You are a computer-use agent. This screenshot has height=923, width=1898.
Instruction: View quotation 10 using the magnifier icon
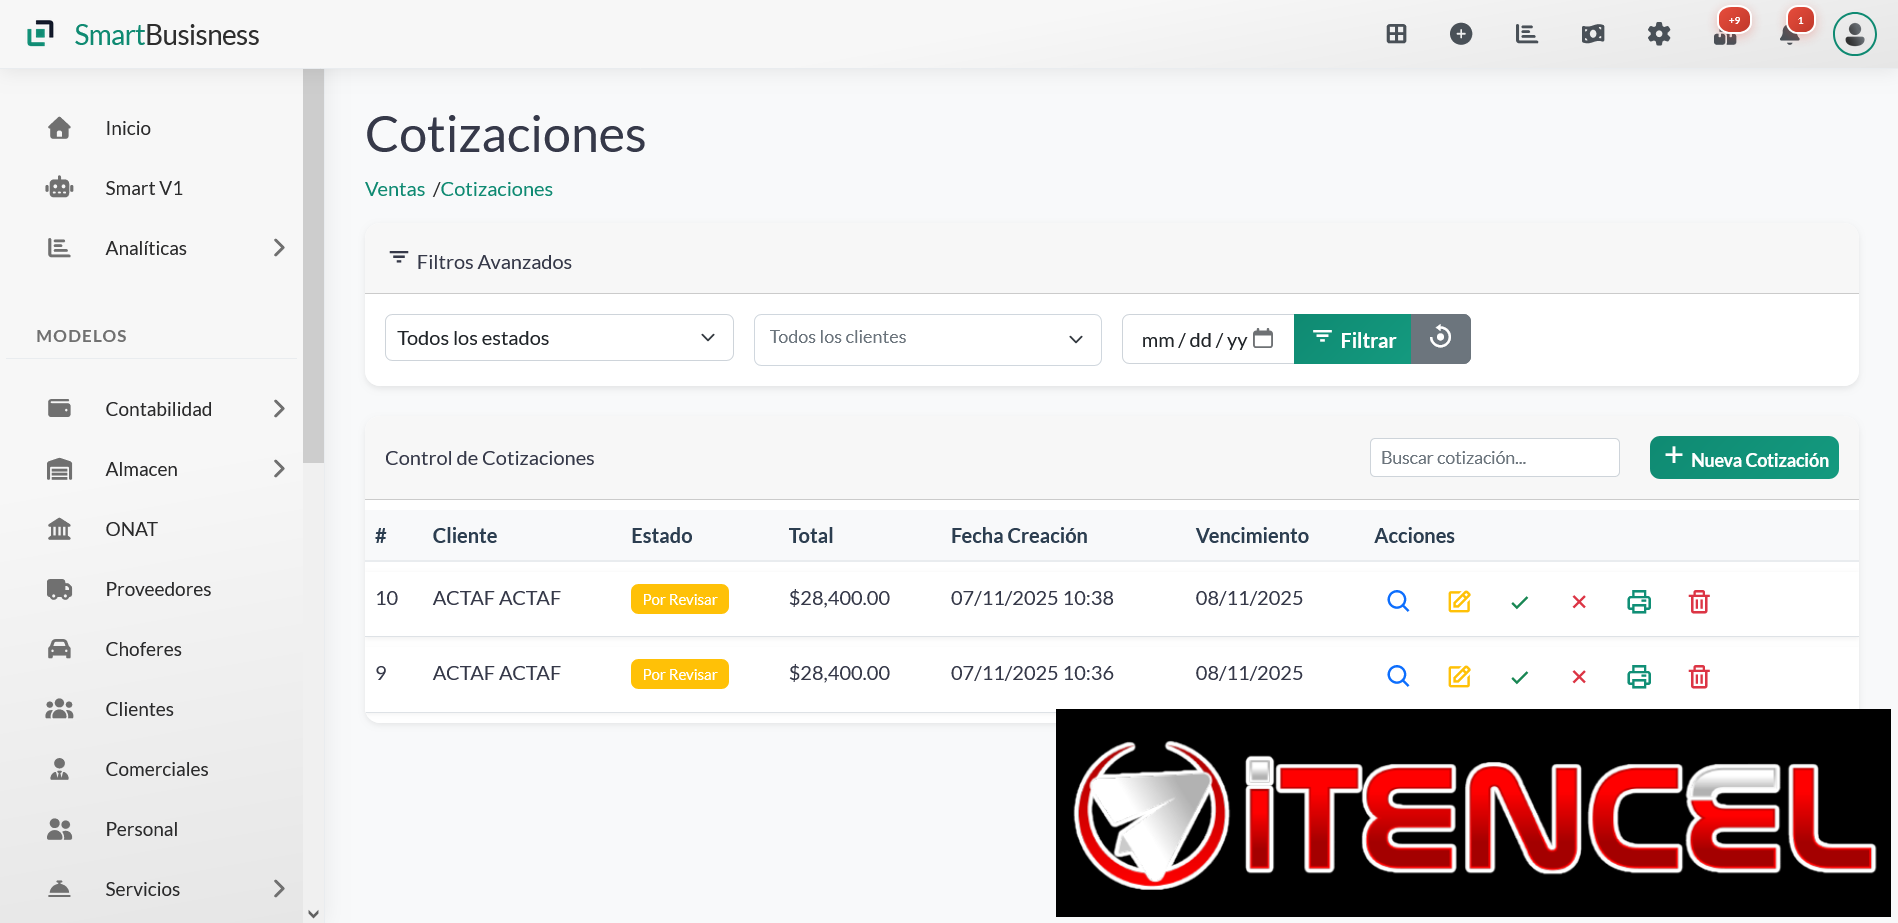(x=1397, y=601)
